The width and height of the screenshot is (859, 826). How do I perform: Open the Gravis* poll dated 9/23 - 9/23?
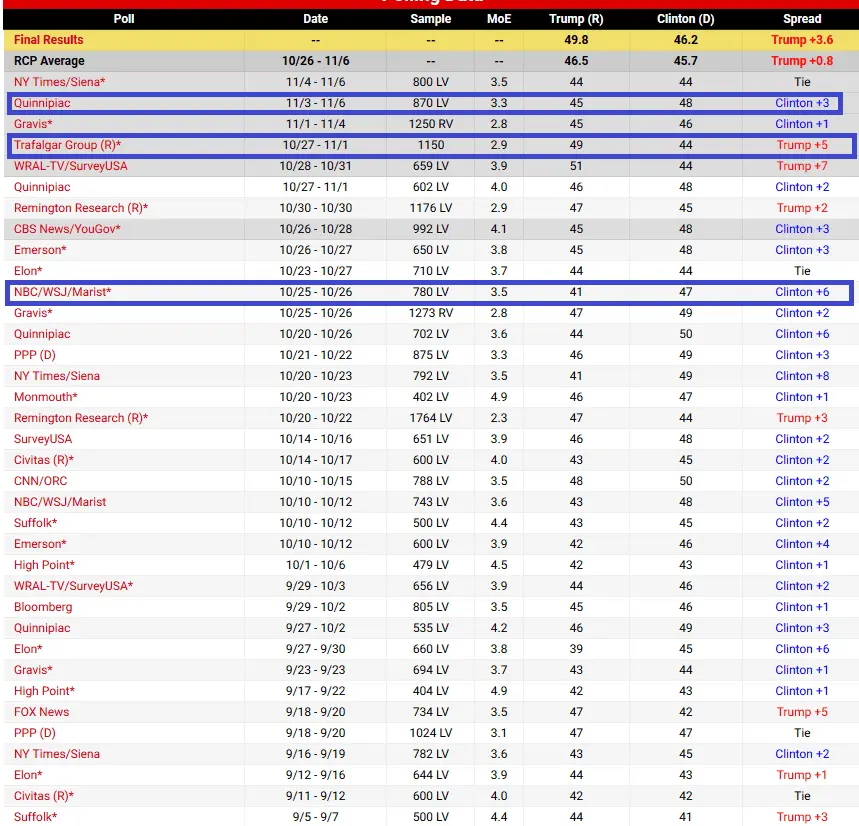pyautogui.click(x=33, y=670)
